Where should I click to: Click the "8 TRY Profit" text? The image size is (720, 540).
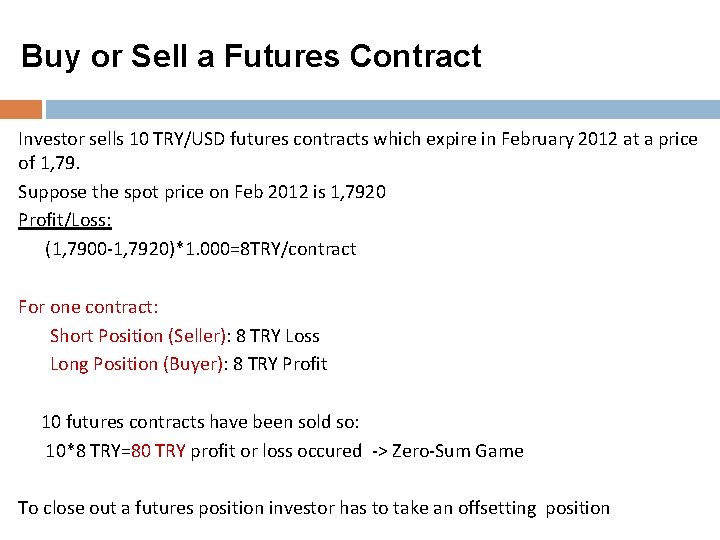(x=280, y=364)
